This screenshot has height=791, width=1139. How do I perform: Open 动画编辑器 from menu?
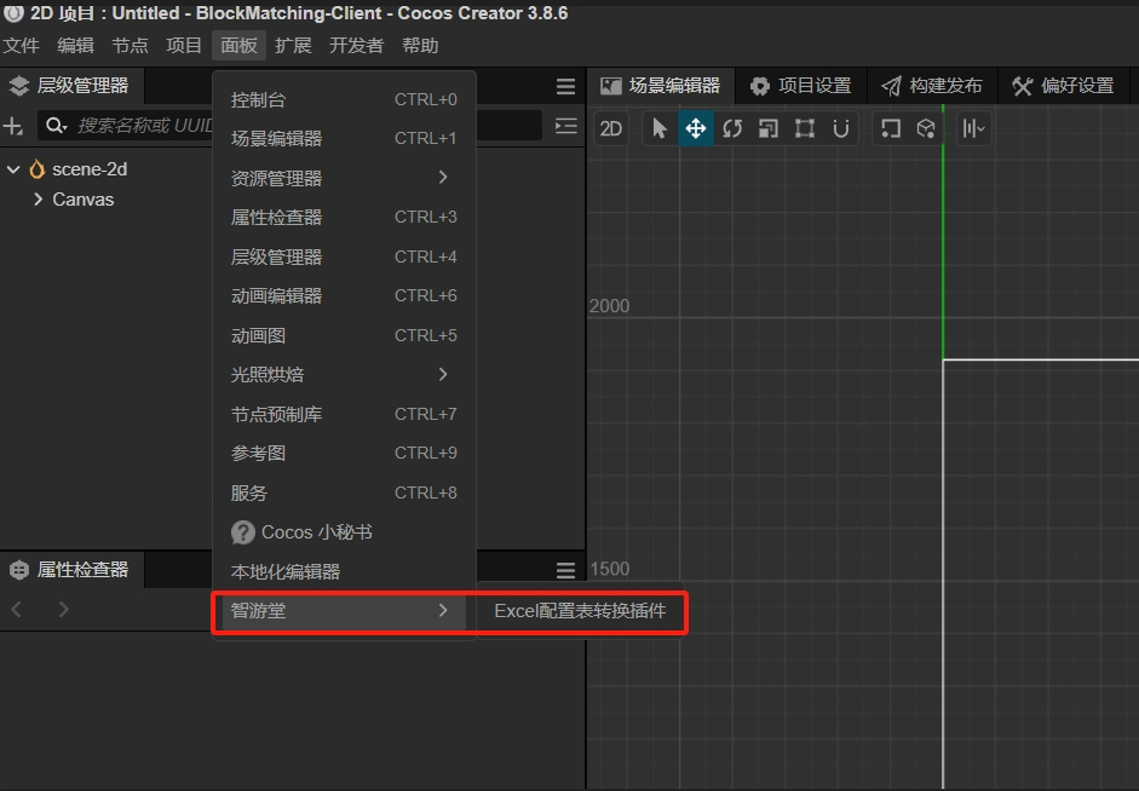344,296
